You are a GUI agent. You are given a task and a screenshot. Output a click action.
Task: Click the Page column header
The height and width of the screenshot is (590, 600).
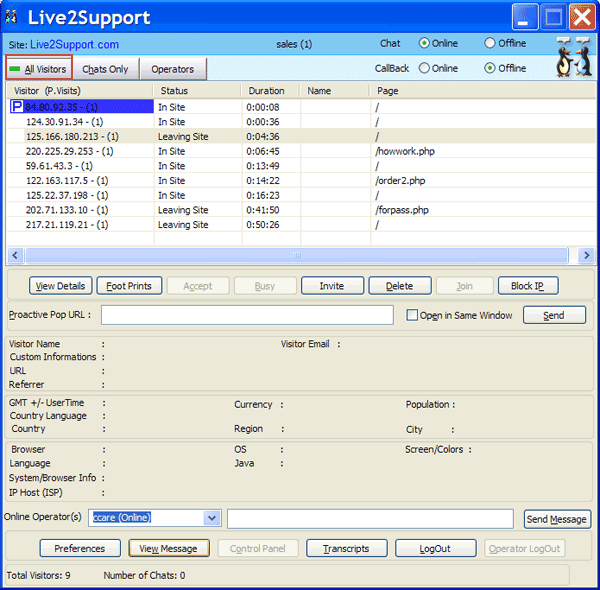point(482,91)
